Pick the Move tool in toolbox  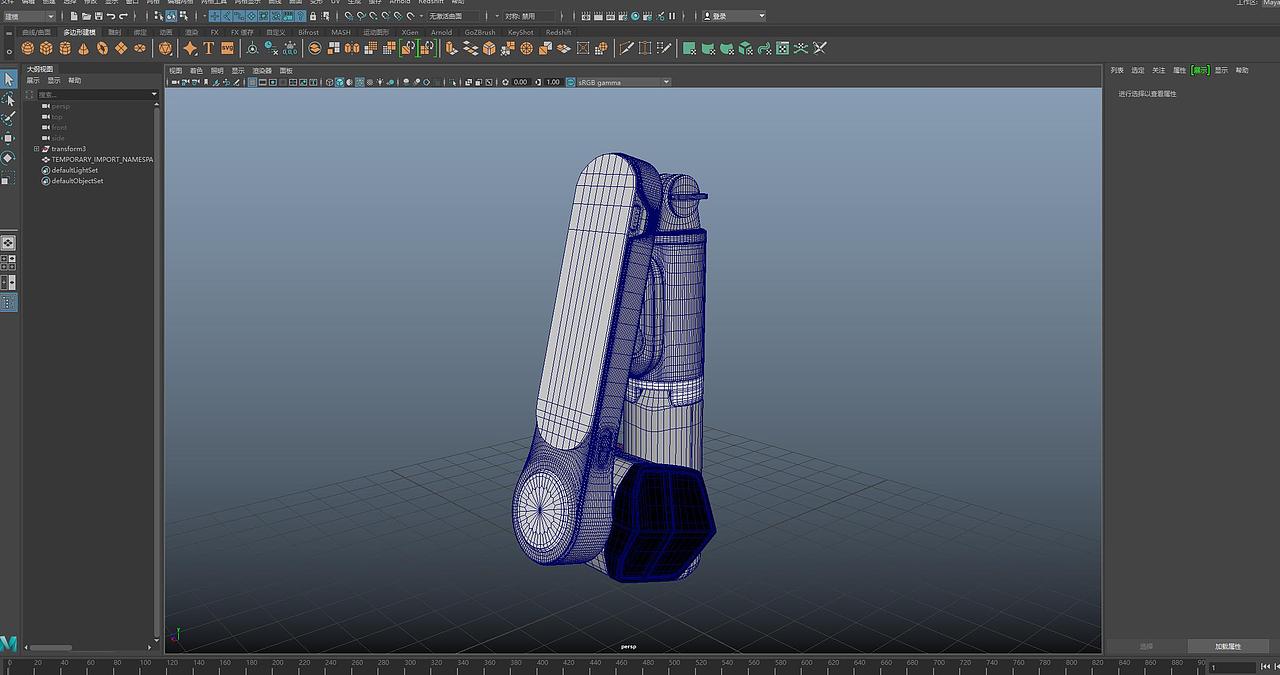(8, 138)
